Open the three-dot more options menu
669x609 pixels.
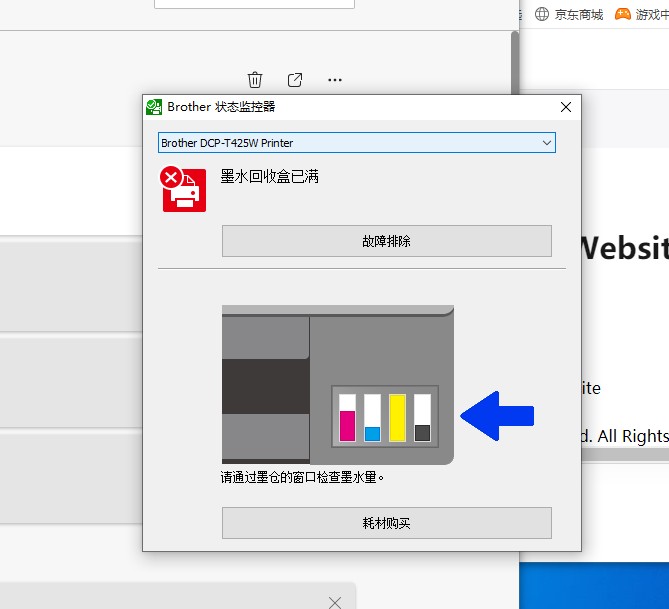(x=335, y=80)
